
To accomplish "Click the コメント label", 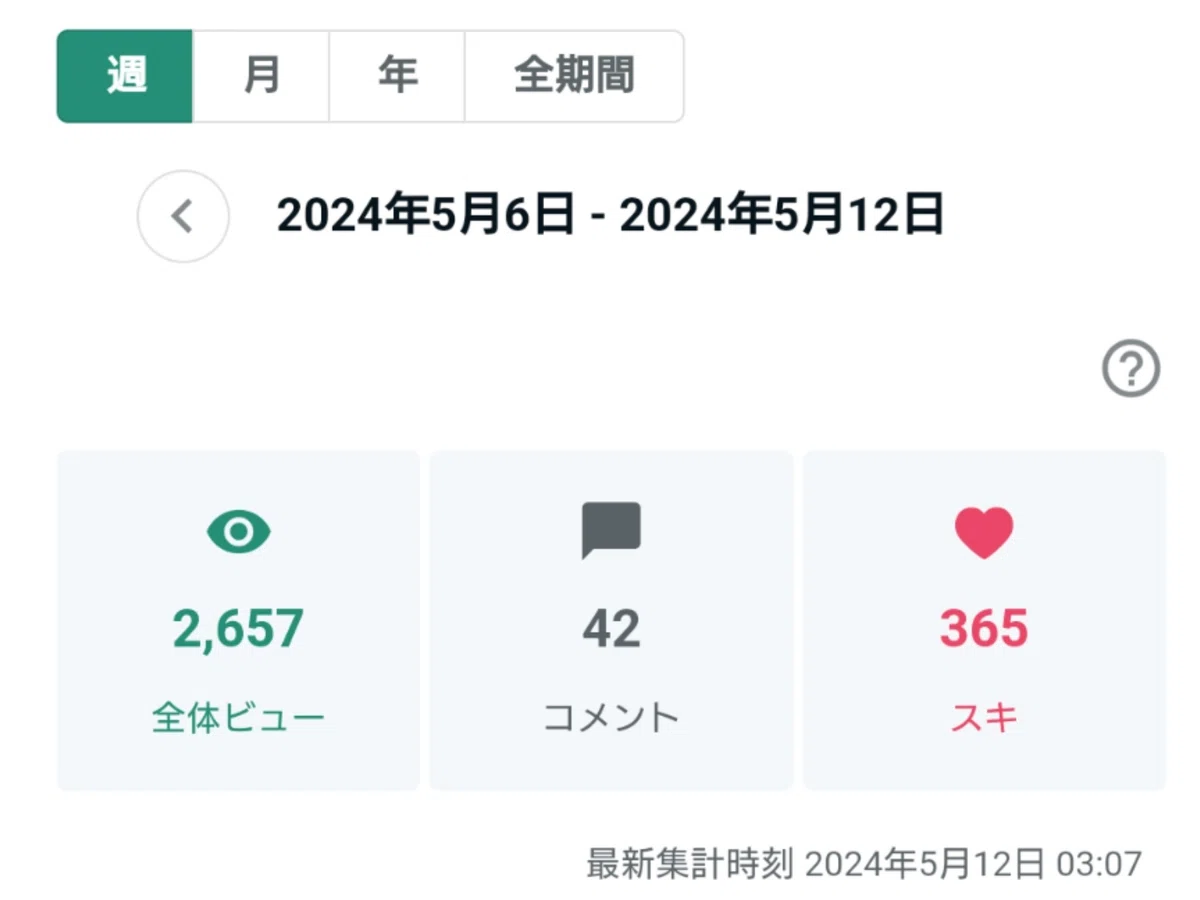I will point(611,718).
